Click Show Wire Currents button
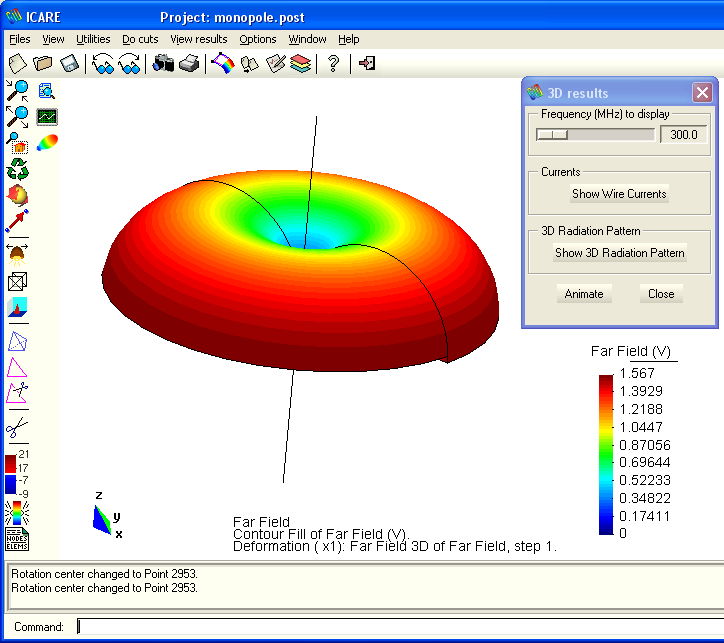 pos(619,194)
